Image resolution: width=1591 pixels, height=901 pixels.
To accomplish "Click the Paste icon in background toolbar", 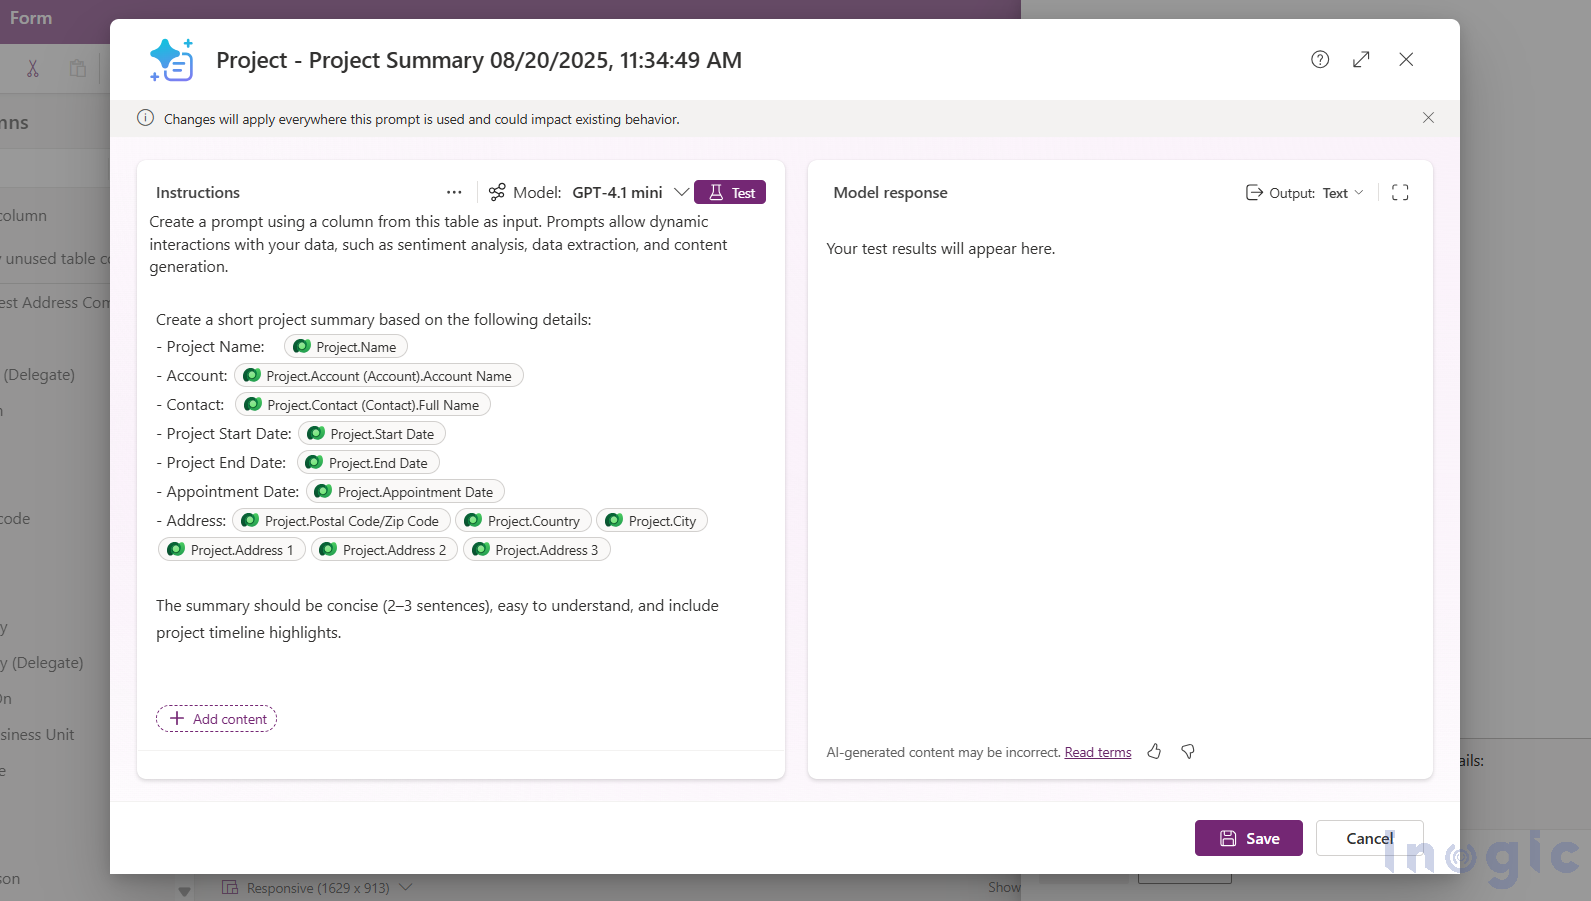I will pos(78,68).
